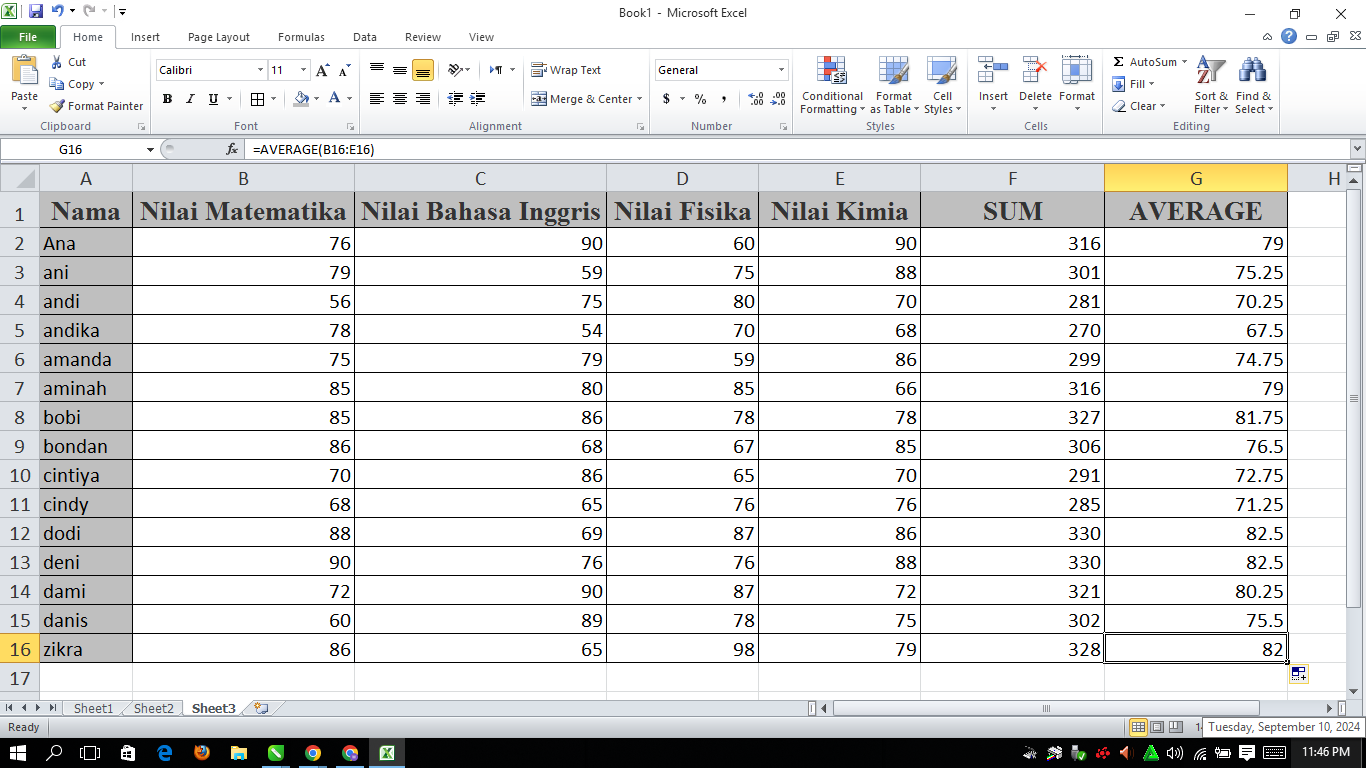The image size is (1366, 768).
Task: Toggle Underline formatting
Action: tap(213, 99)
